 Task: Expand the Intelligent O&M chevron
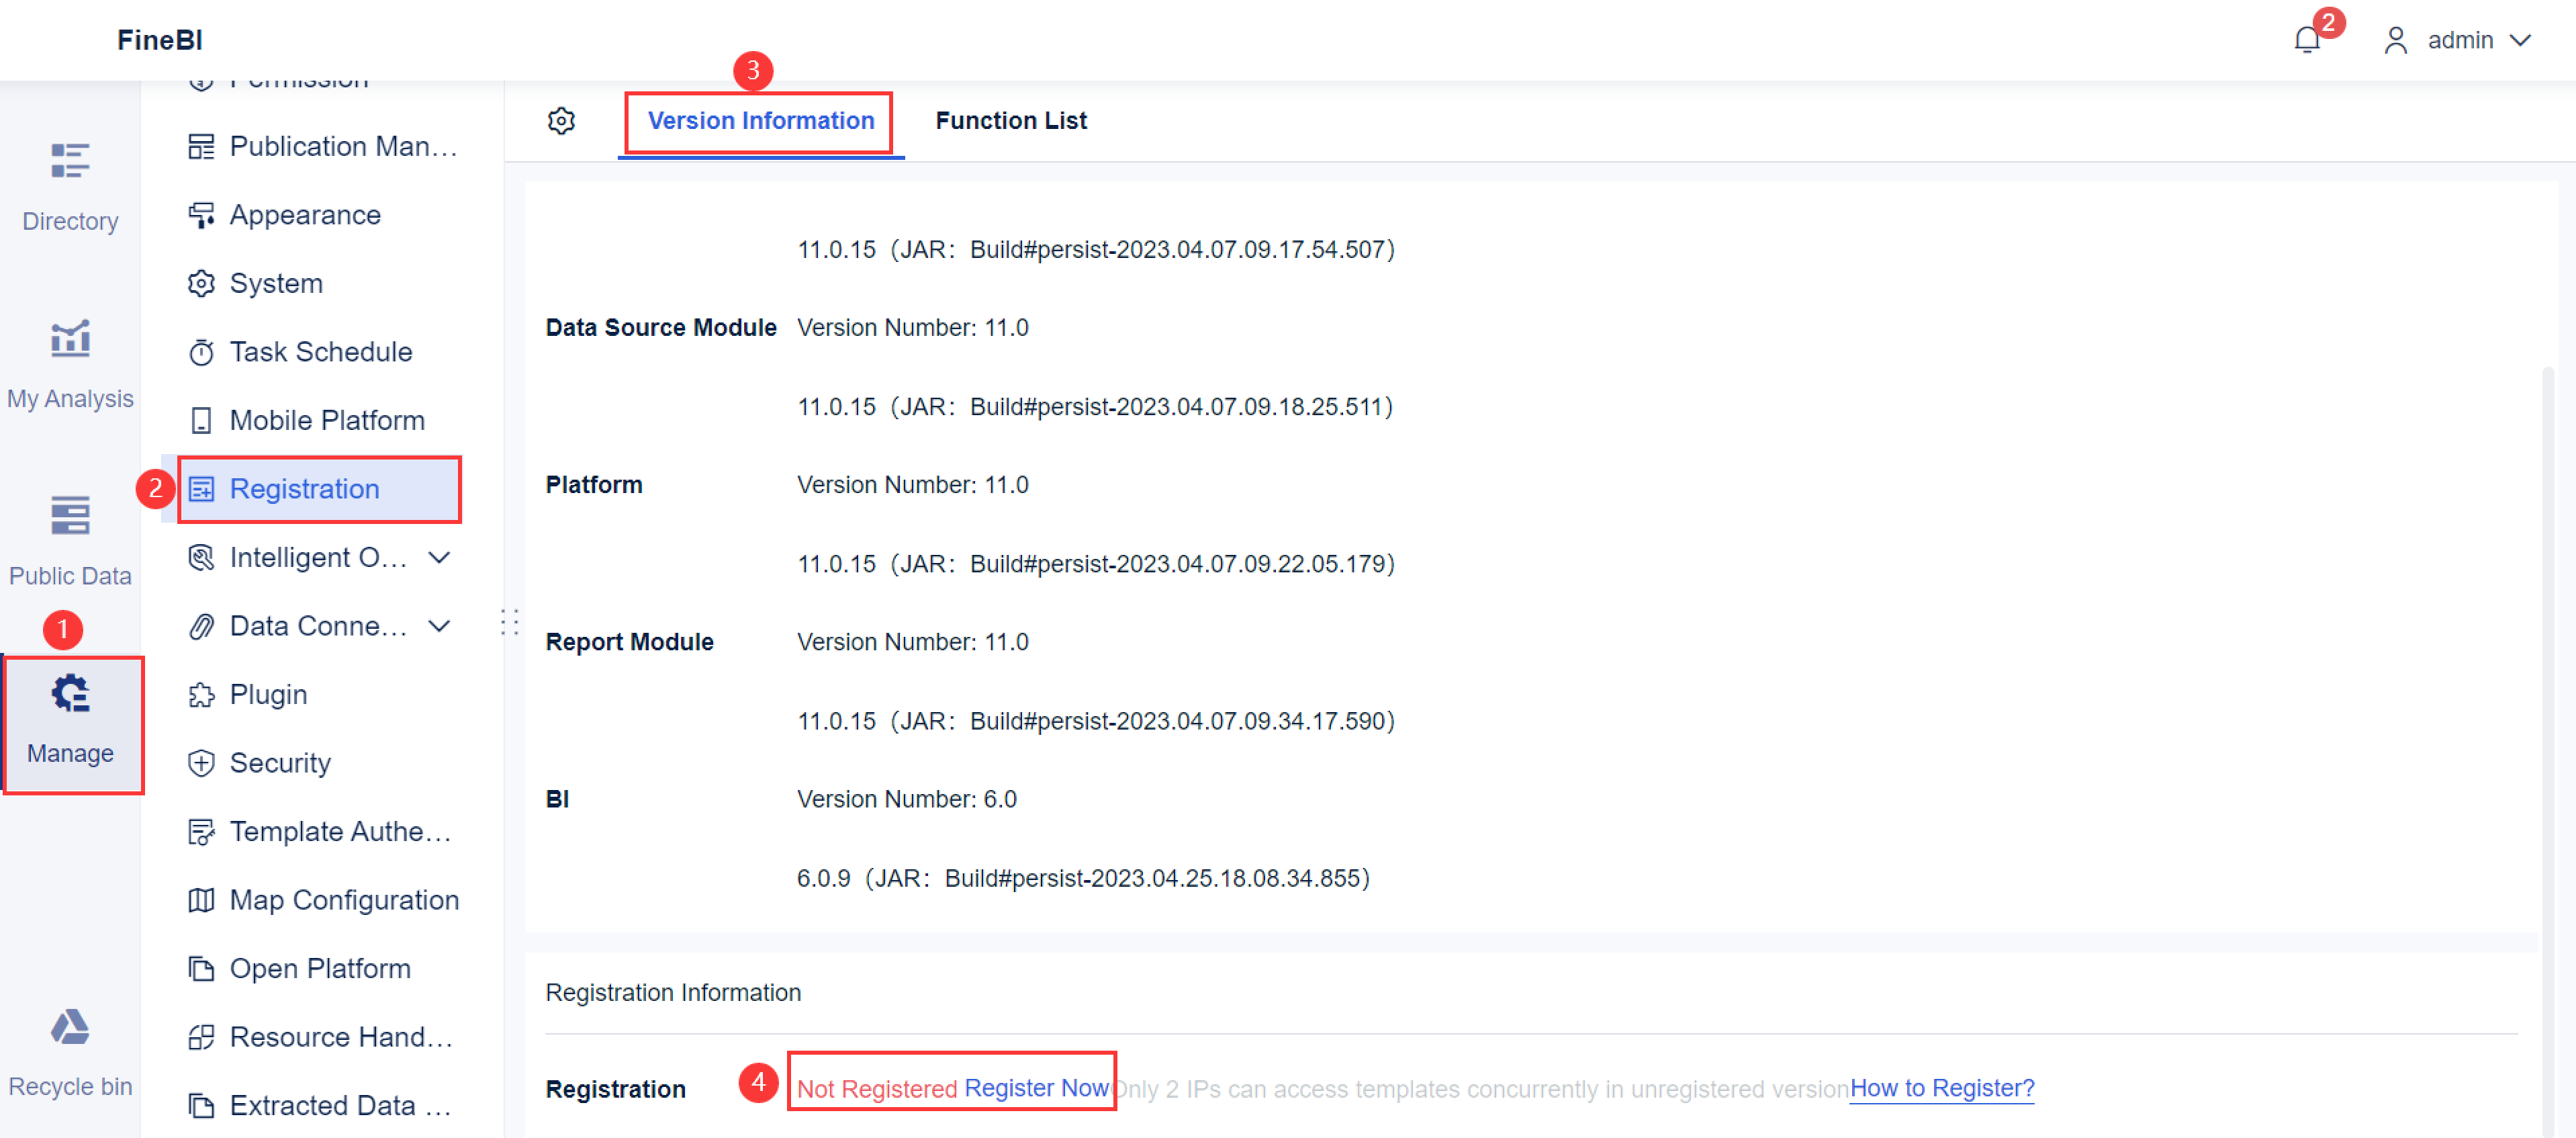439,558
